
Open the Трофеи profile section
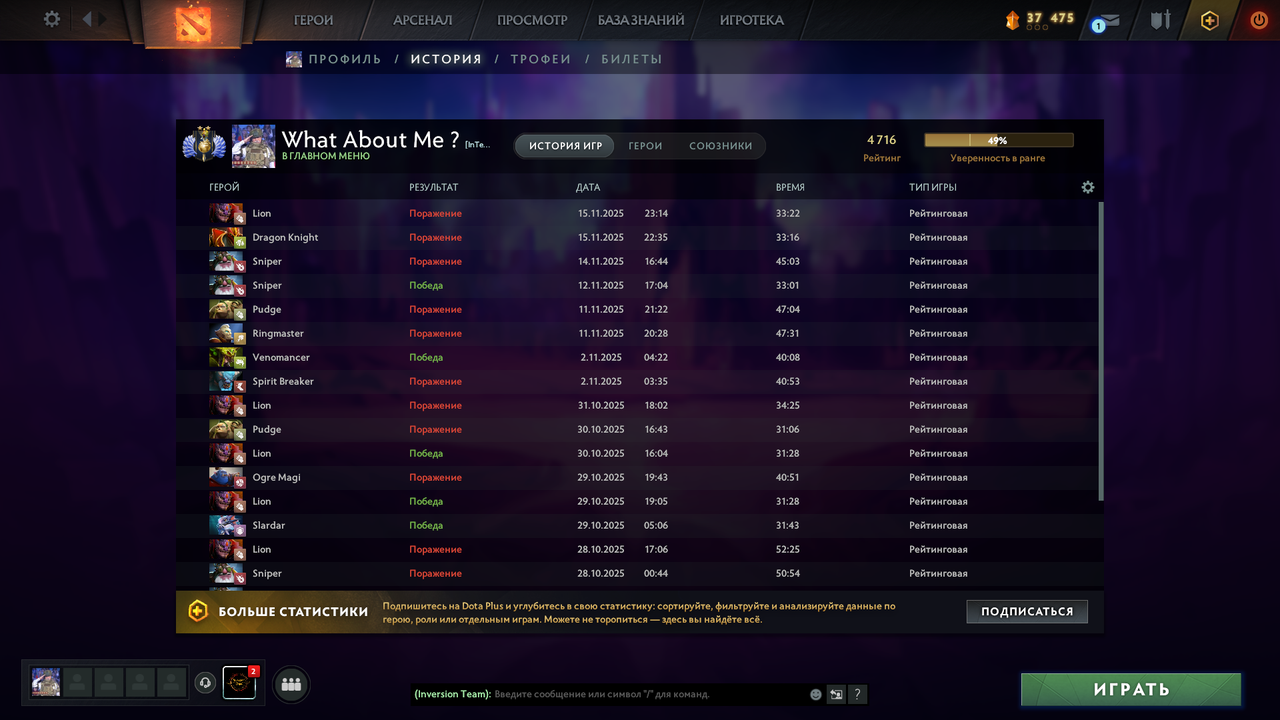(541, 59)
